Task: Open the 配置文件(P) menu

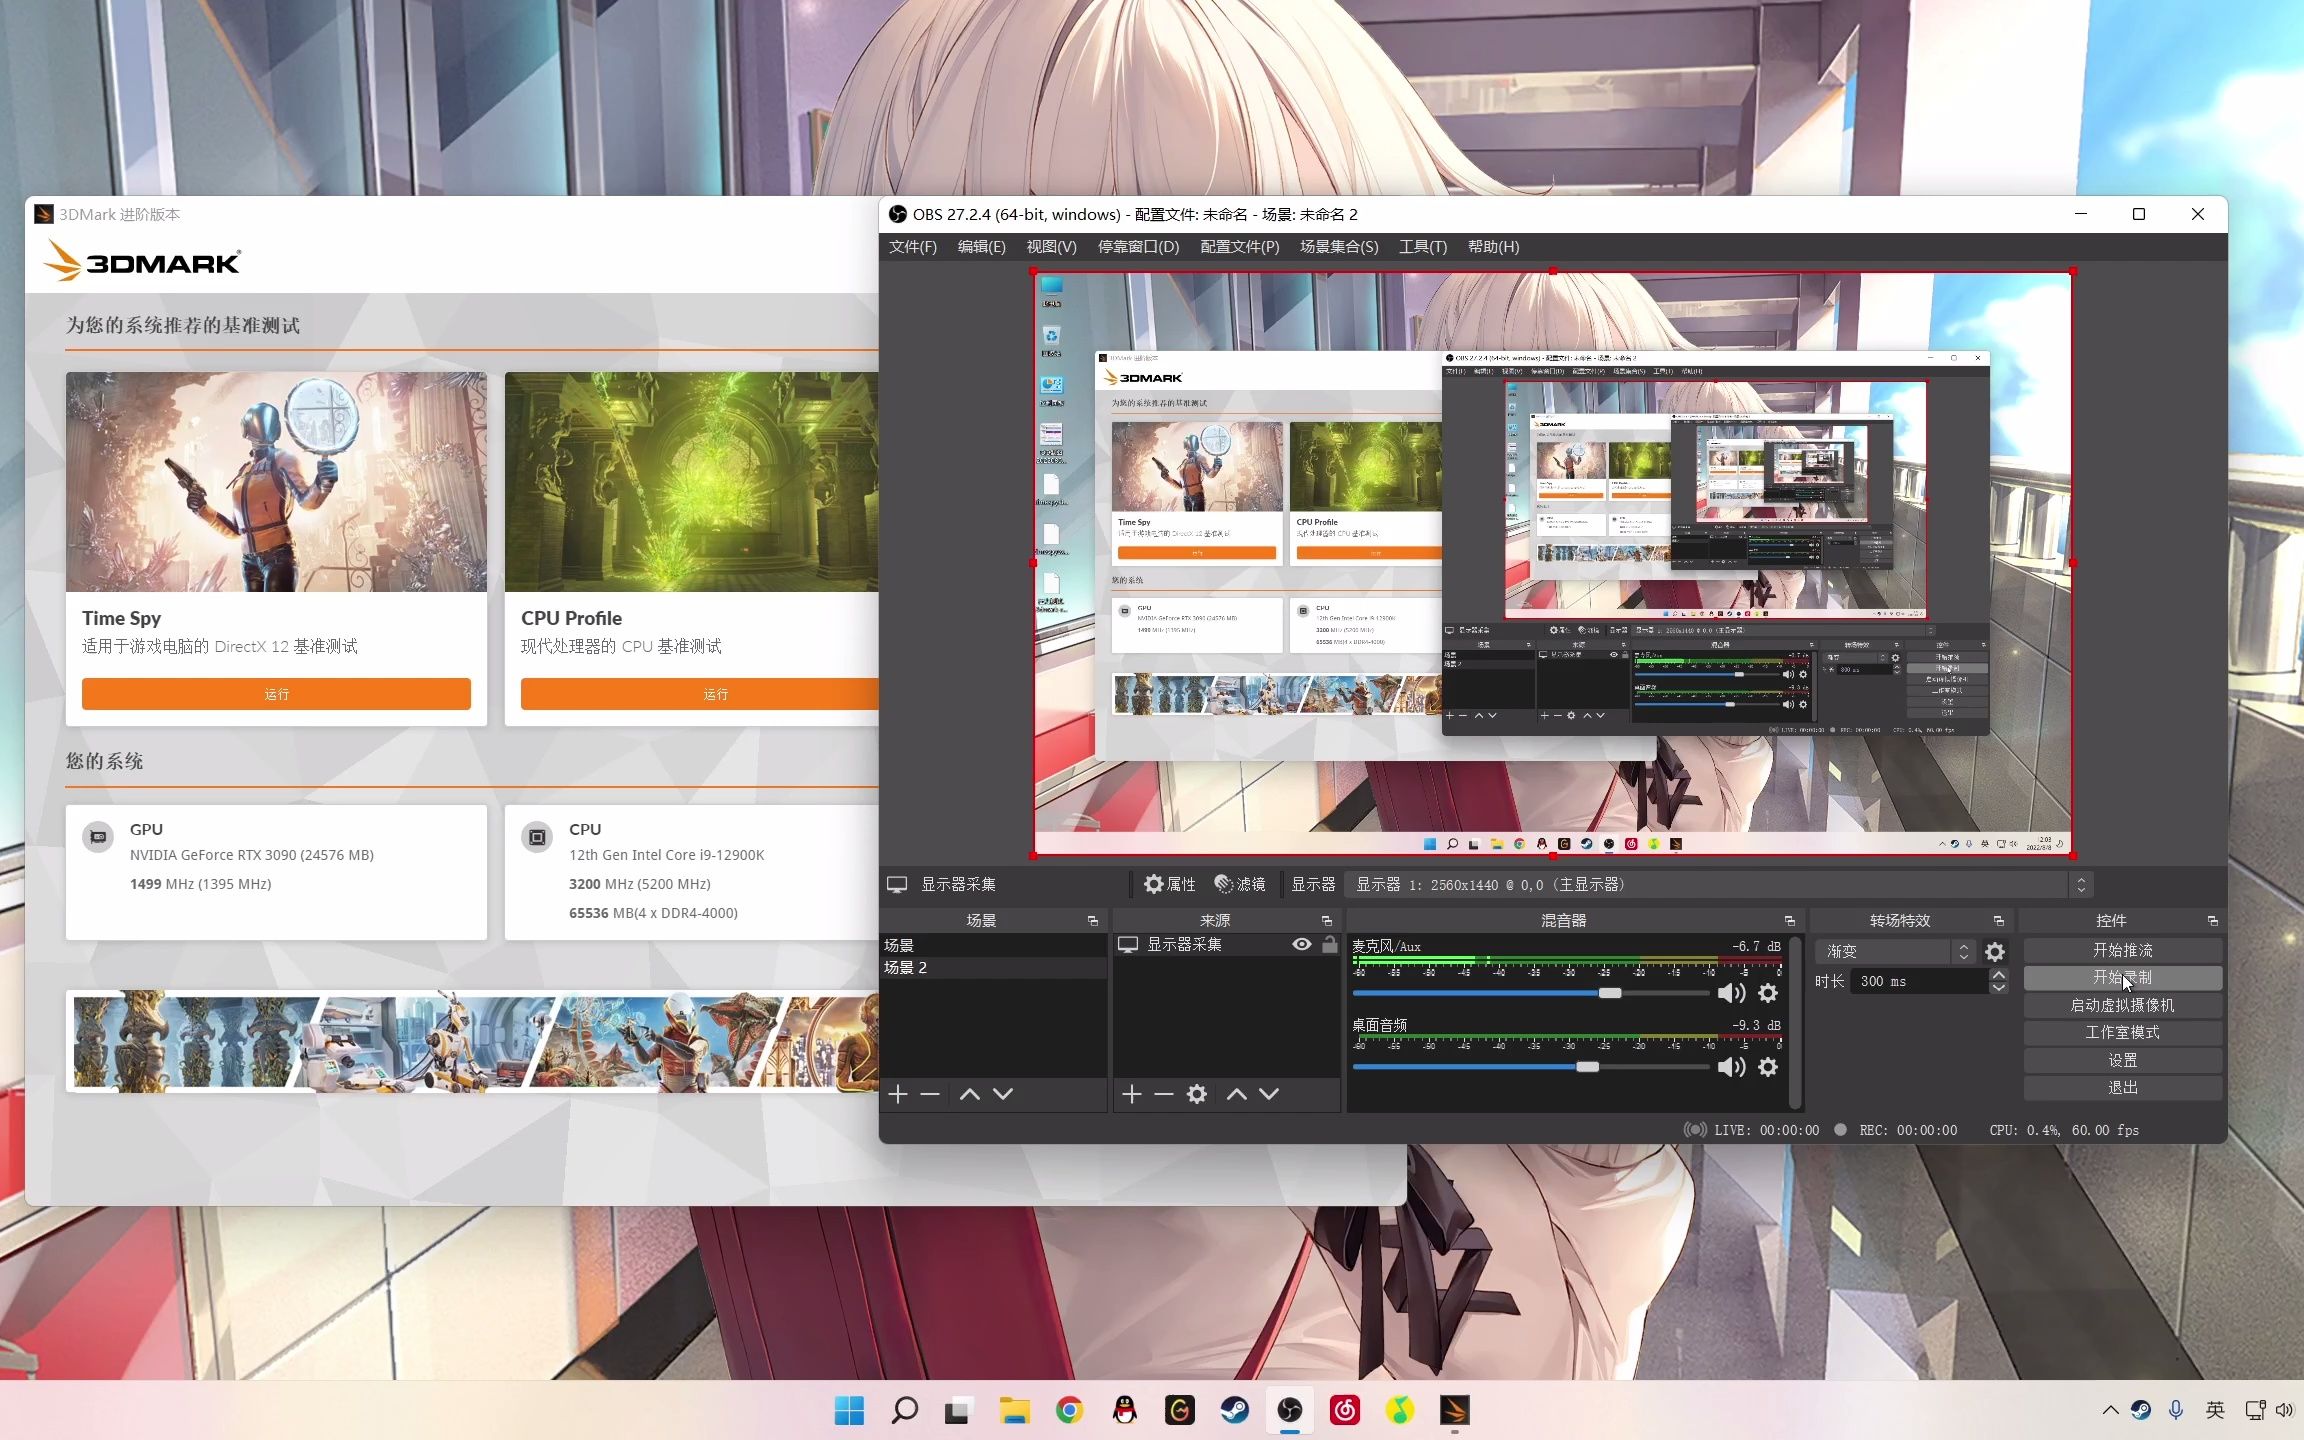Action: click(1240, 246)
